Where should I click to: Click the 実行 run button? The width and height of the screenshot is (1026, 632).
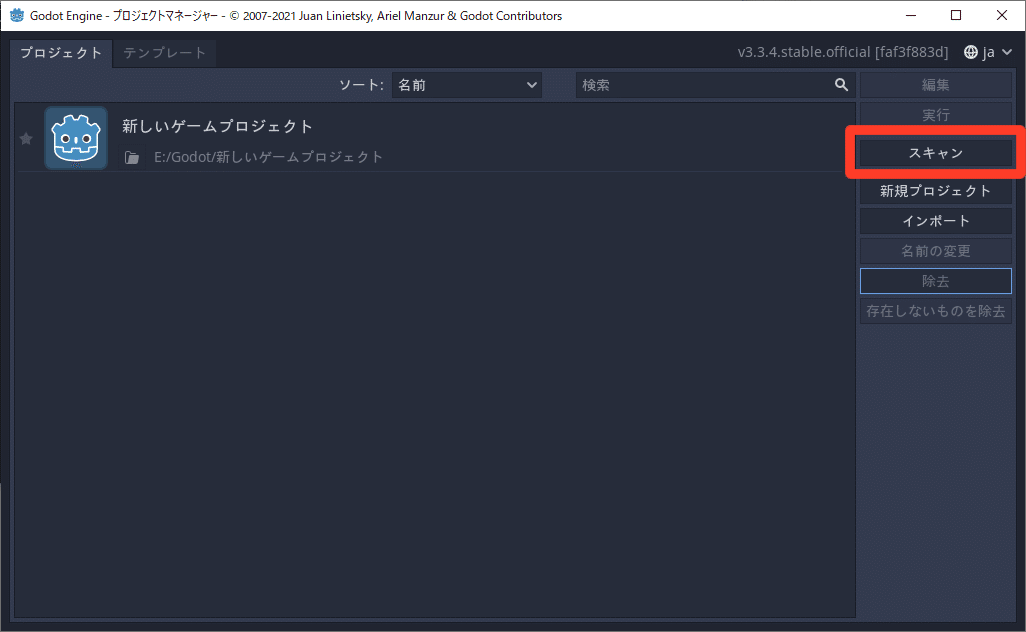935,115
